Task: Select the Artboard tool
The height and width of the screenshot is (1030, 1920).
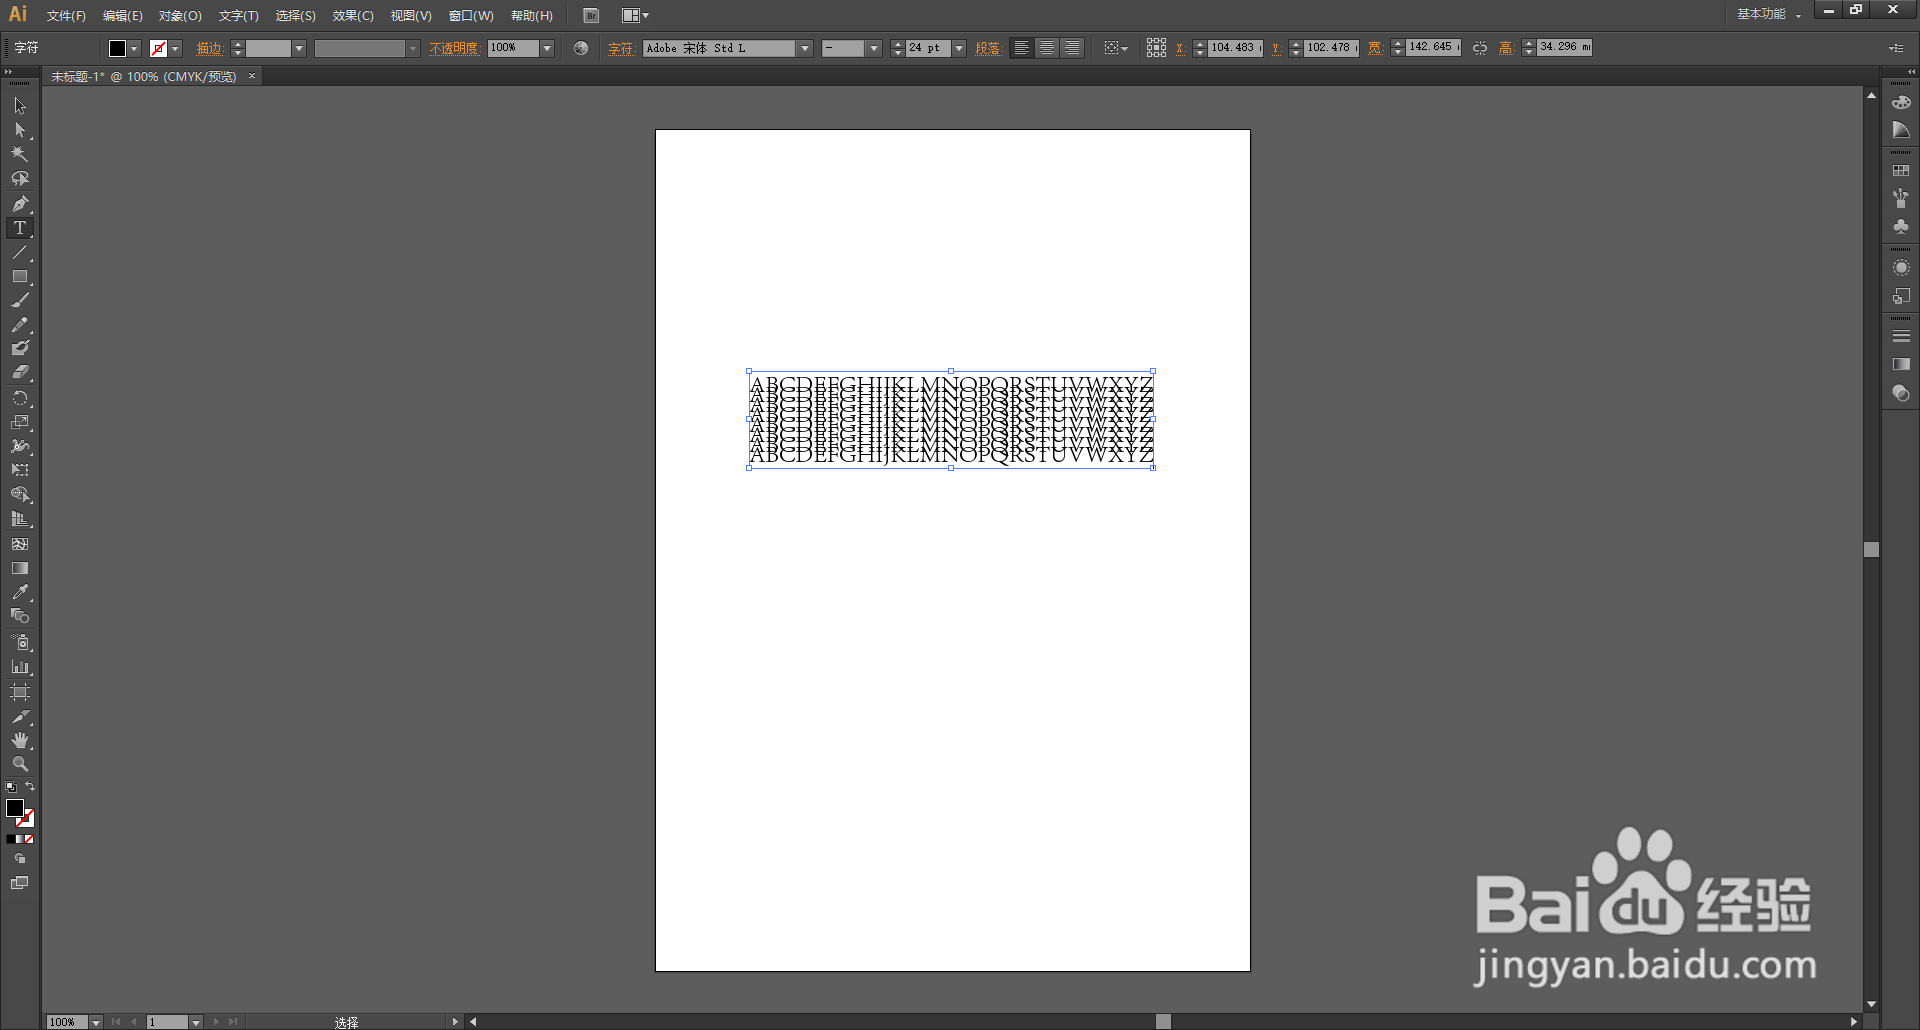Action: tap(20, 692)
